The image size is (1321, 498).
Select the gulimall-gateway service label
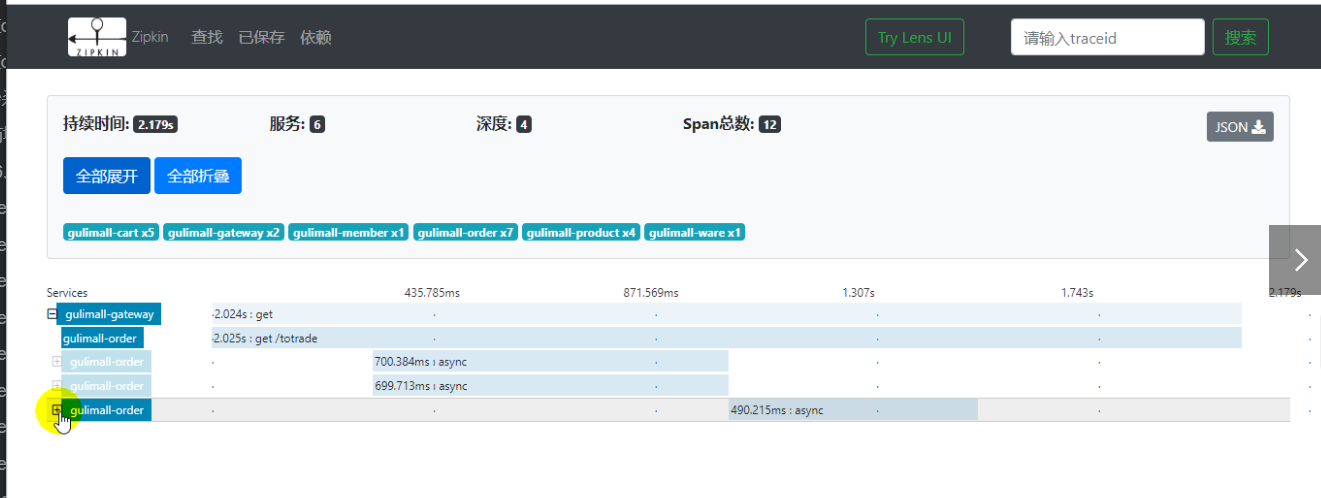click(x=109, y=314)
